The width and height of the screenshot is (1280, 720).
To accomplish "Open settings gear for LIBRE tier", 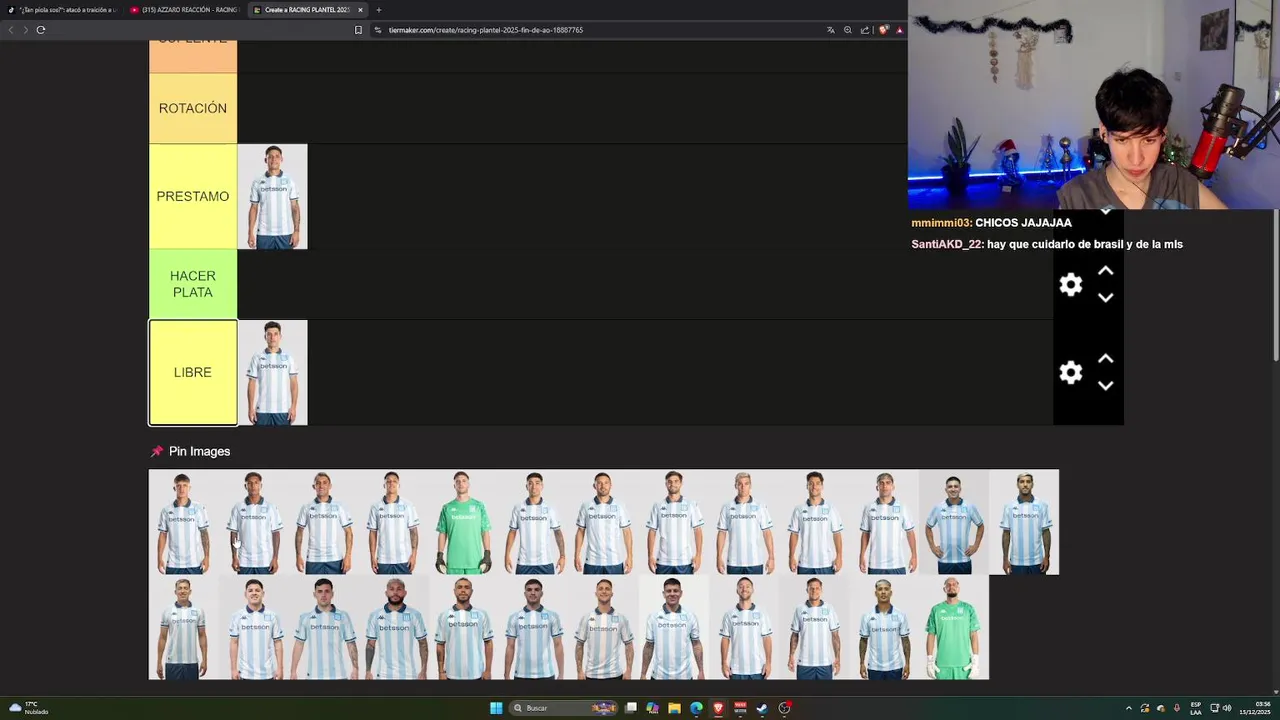I will click(1071, 373).
